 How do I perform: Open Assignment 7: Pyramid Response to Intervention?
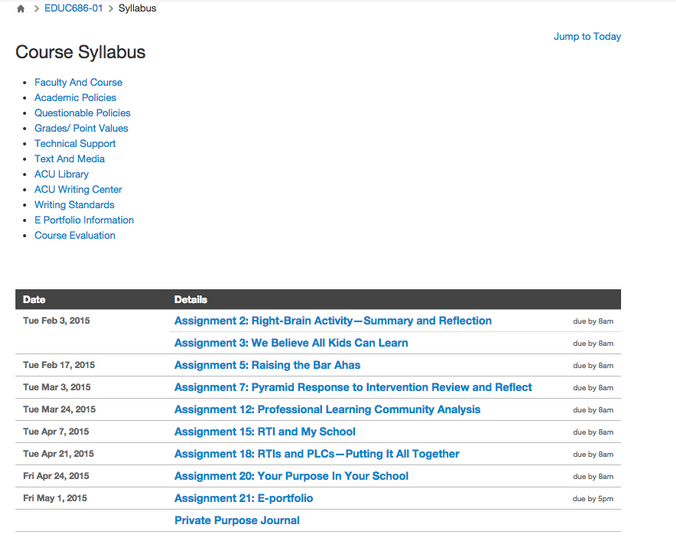[353, 387]
